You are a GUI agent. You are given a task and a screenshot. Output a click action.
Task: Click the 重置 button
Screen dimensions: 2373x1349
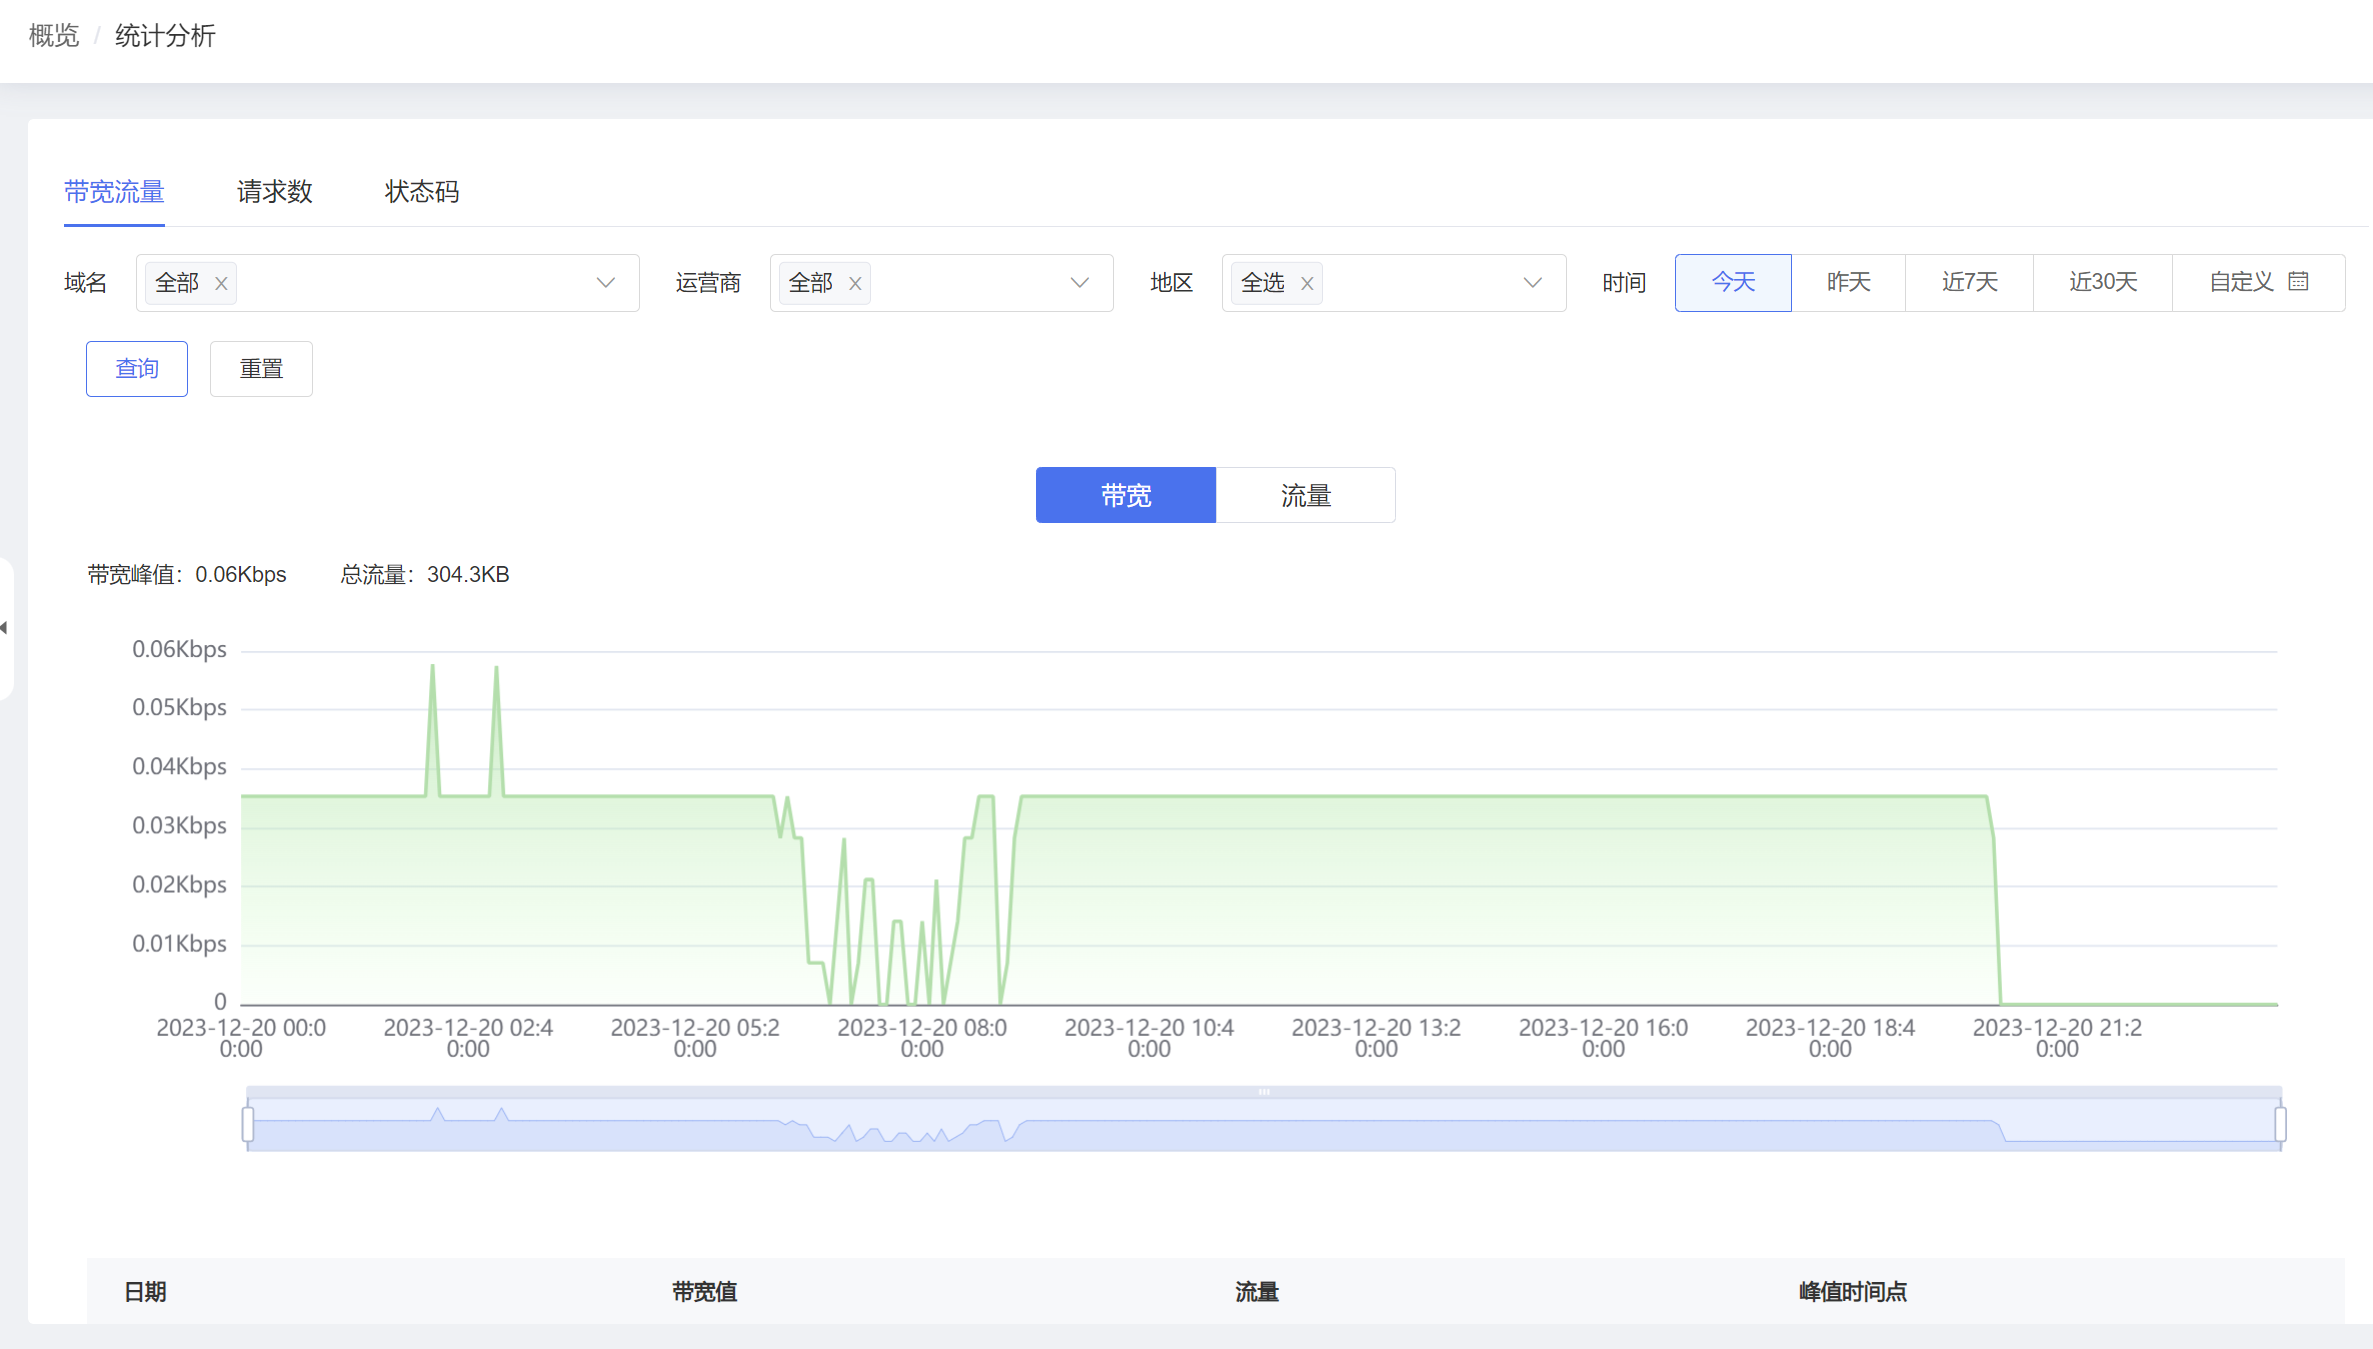coord(261,369)
